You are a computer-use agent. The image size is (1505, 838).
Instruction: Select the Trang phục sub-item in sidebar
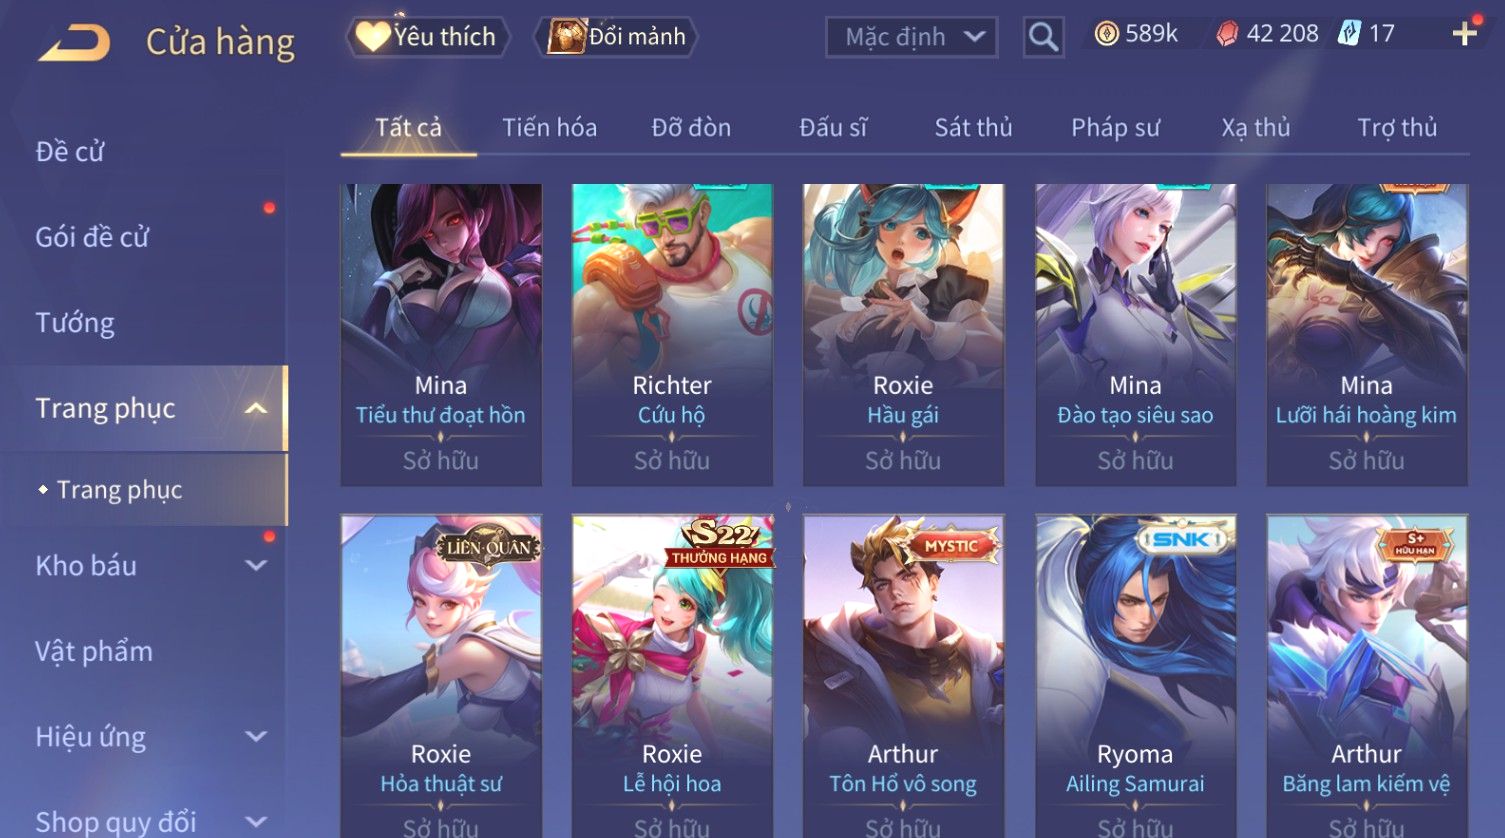119,490
